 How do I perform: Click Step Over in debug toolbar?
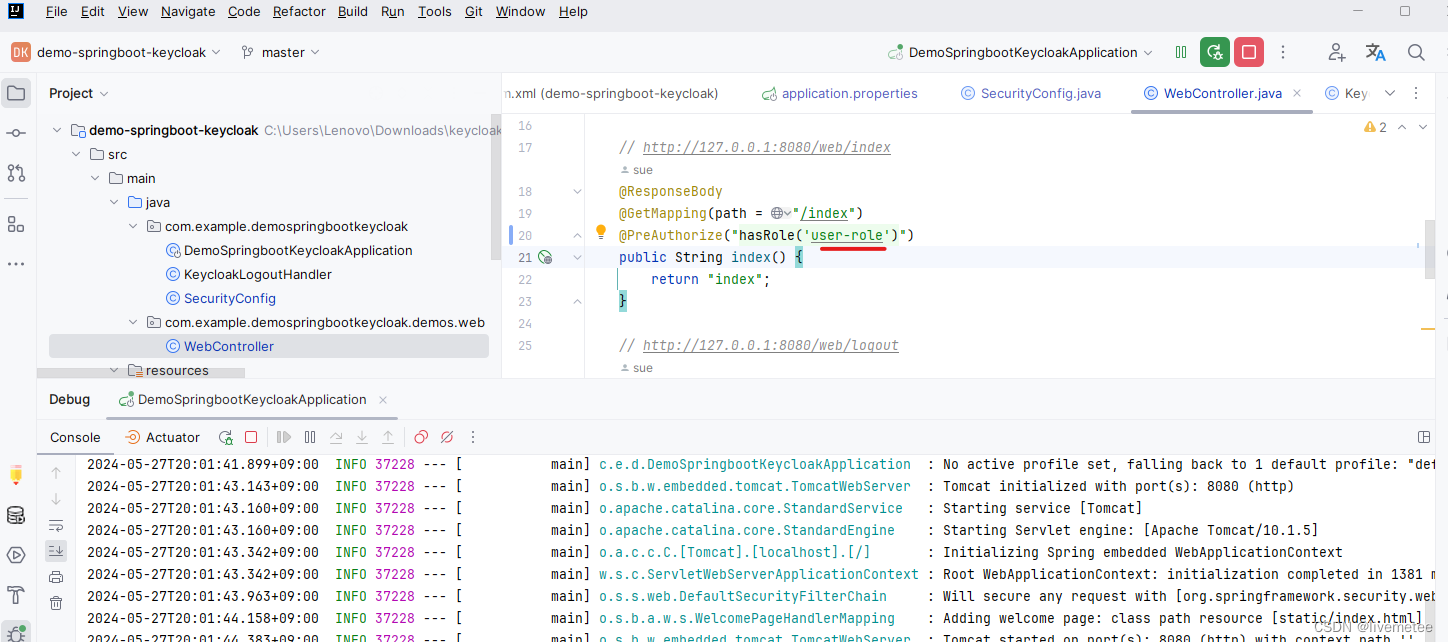(336, 437)
